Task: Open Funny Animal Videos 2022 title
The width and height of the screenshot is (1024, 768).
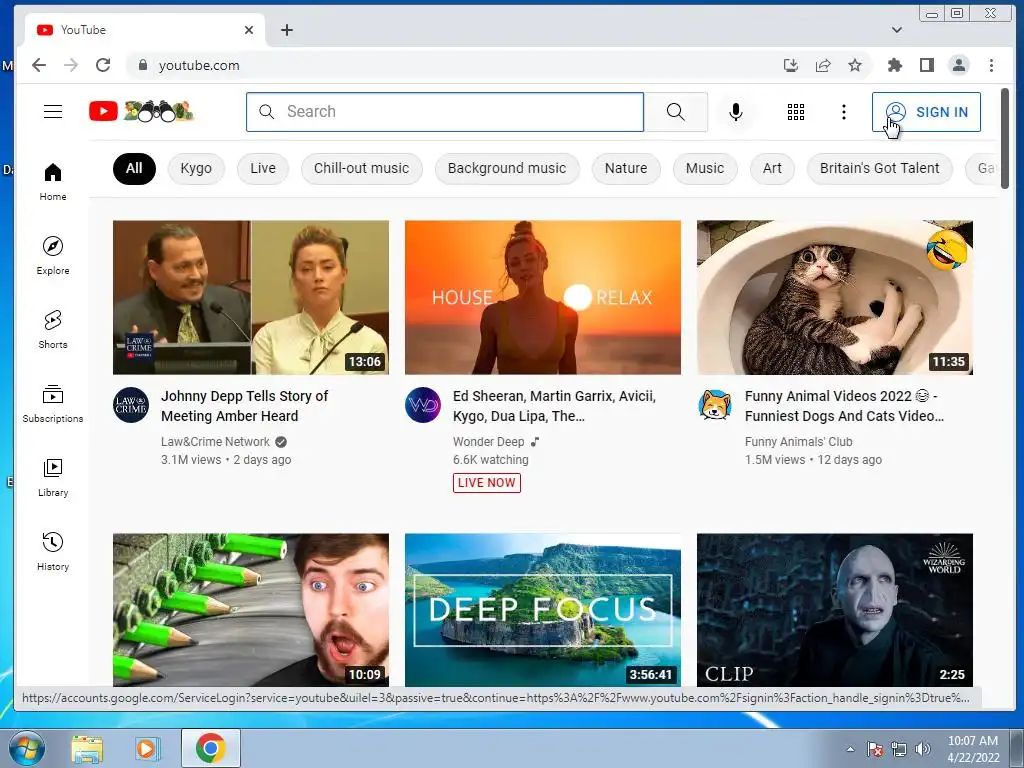Action: click(844, 406)
